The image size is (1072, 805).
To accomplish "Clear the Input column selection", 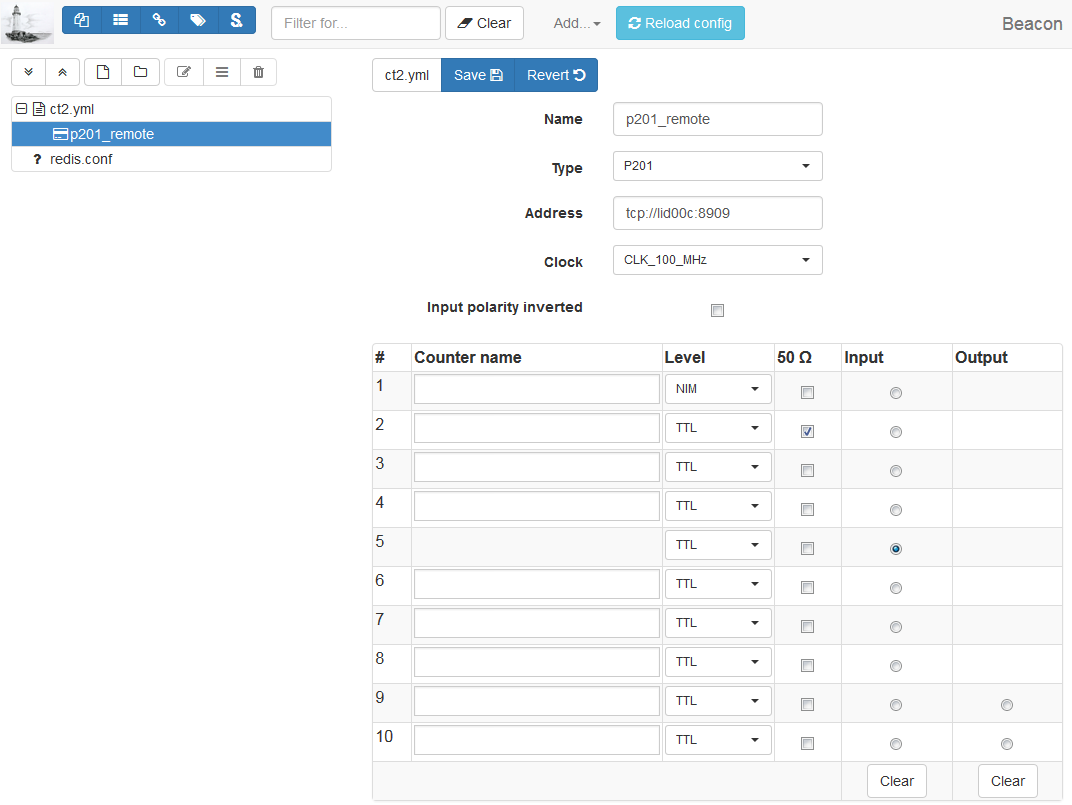I will point(896,781).
